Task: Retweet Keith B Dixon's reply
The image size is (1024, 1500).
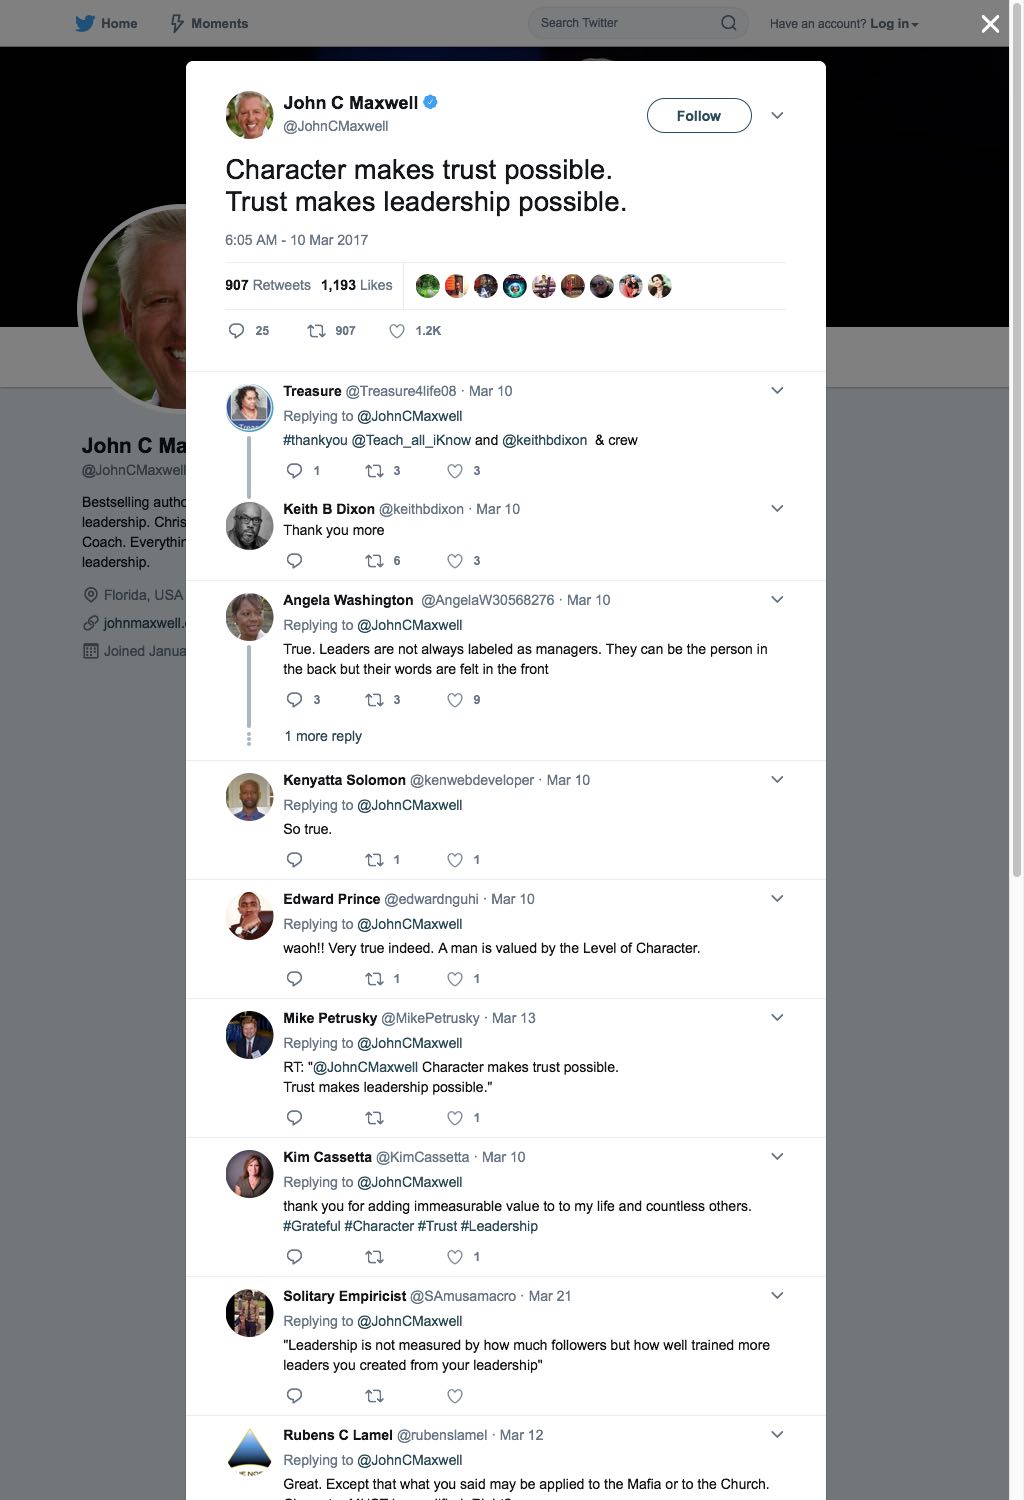Action: point(374,561)
